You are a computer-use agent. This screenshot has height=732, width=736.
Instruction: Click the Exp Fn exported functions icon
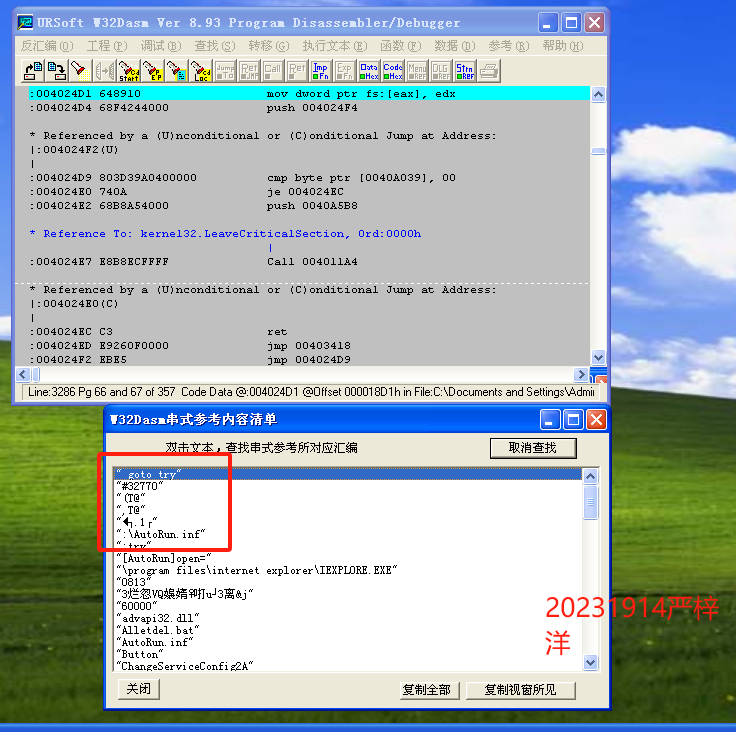tap(345, 71)
